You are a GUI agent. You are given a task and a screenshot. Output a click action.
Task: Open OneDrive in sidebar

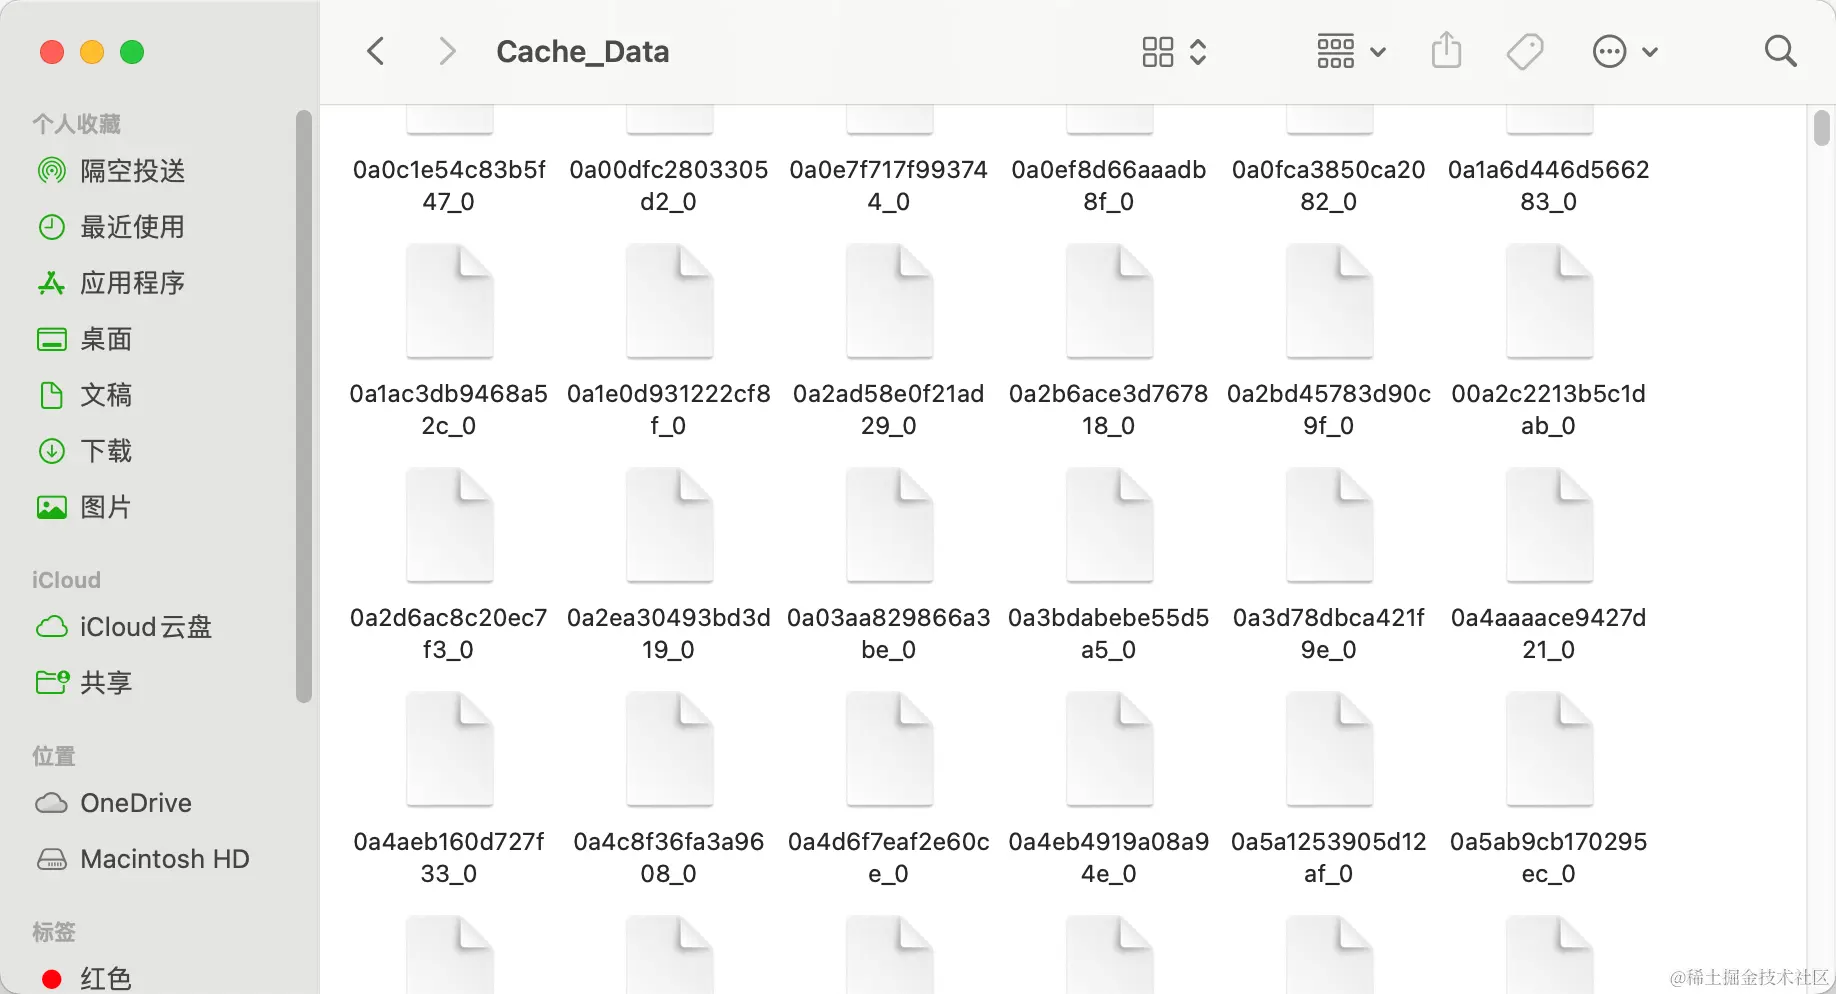[135, 803]
